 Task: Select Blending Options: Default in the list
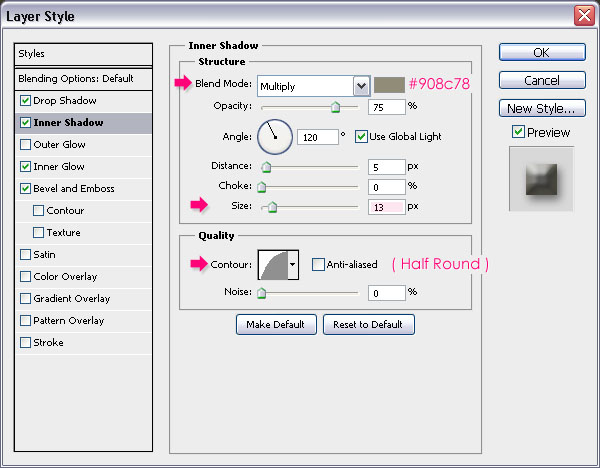pyautogui.click(x=76, y=78)
